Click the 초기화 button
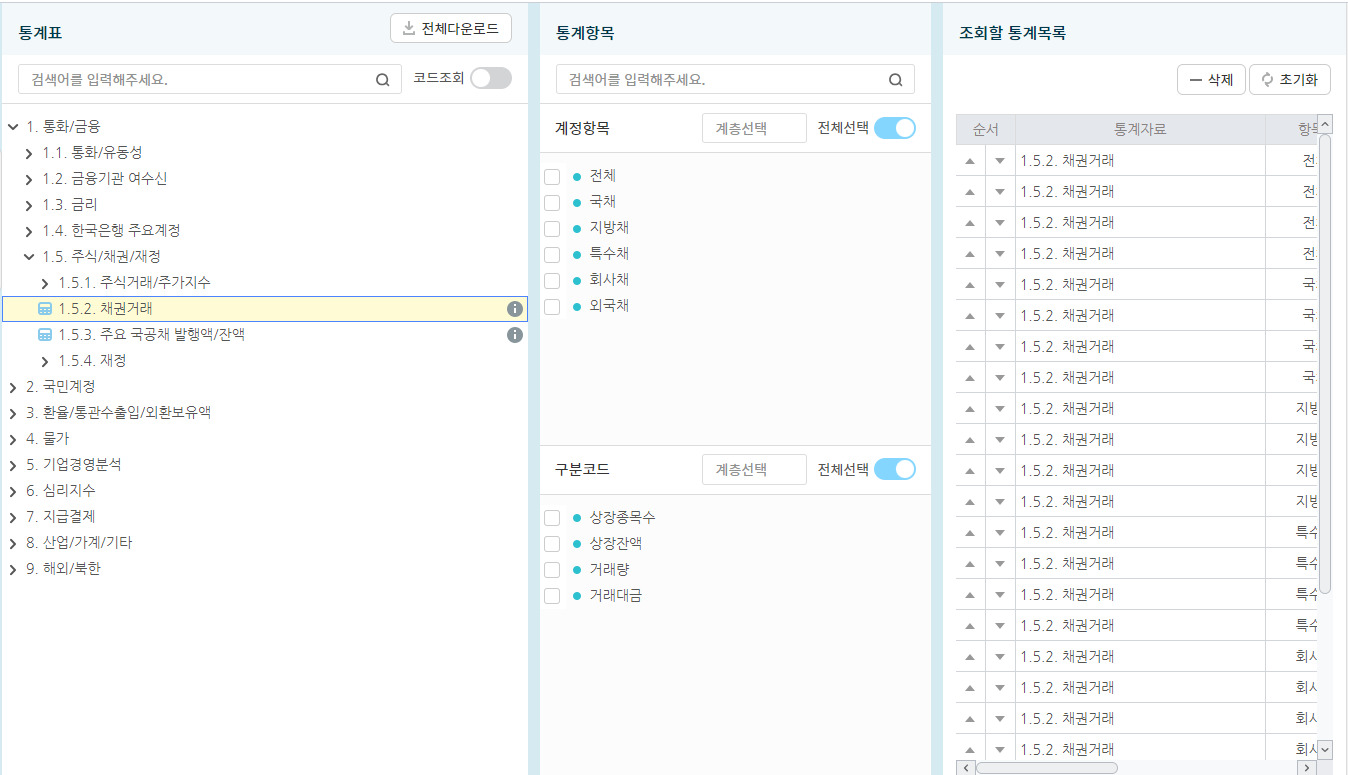The image size is (1348, 775). (1290, 80)
